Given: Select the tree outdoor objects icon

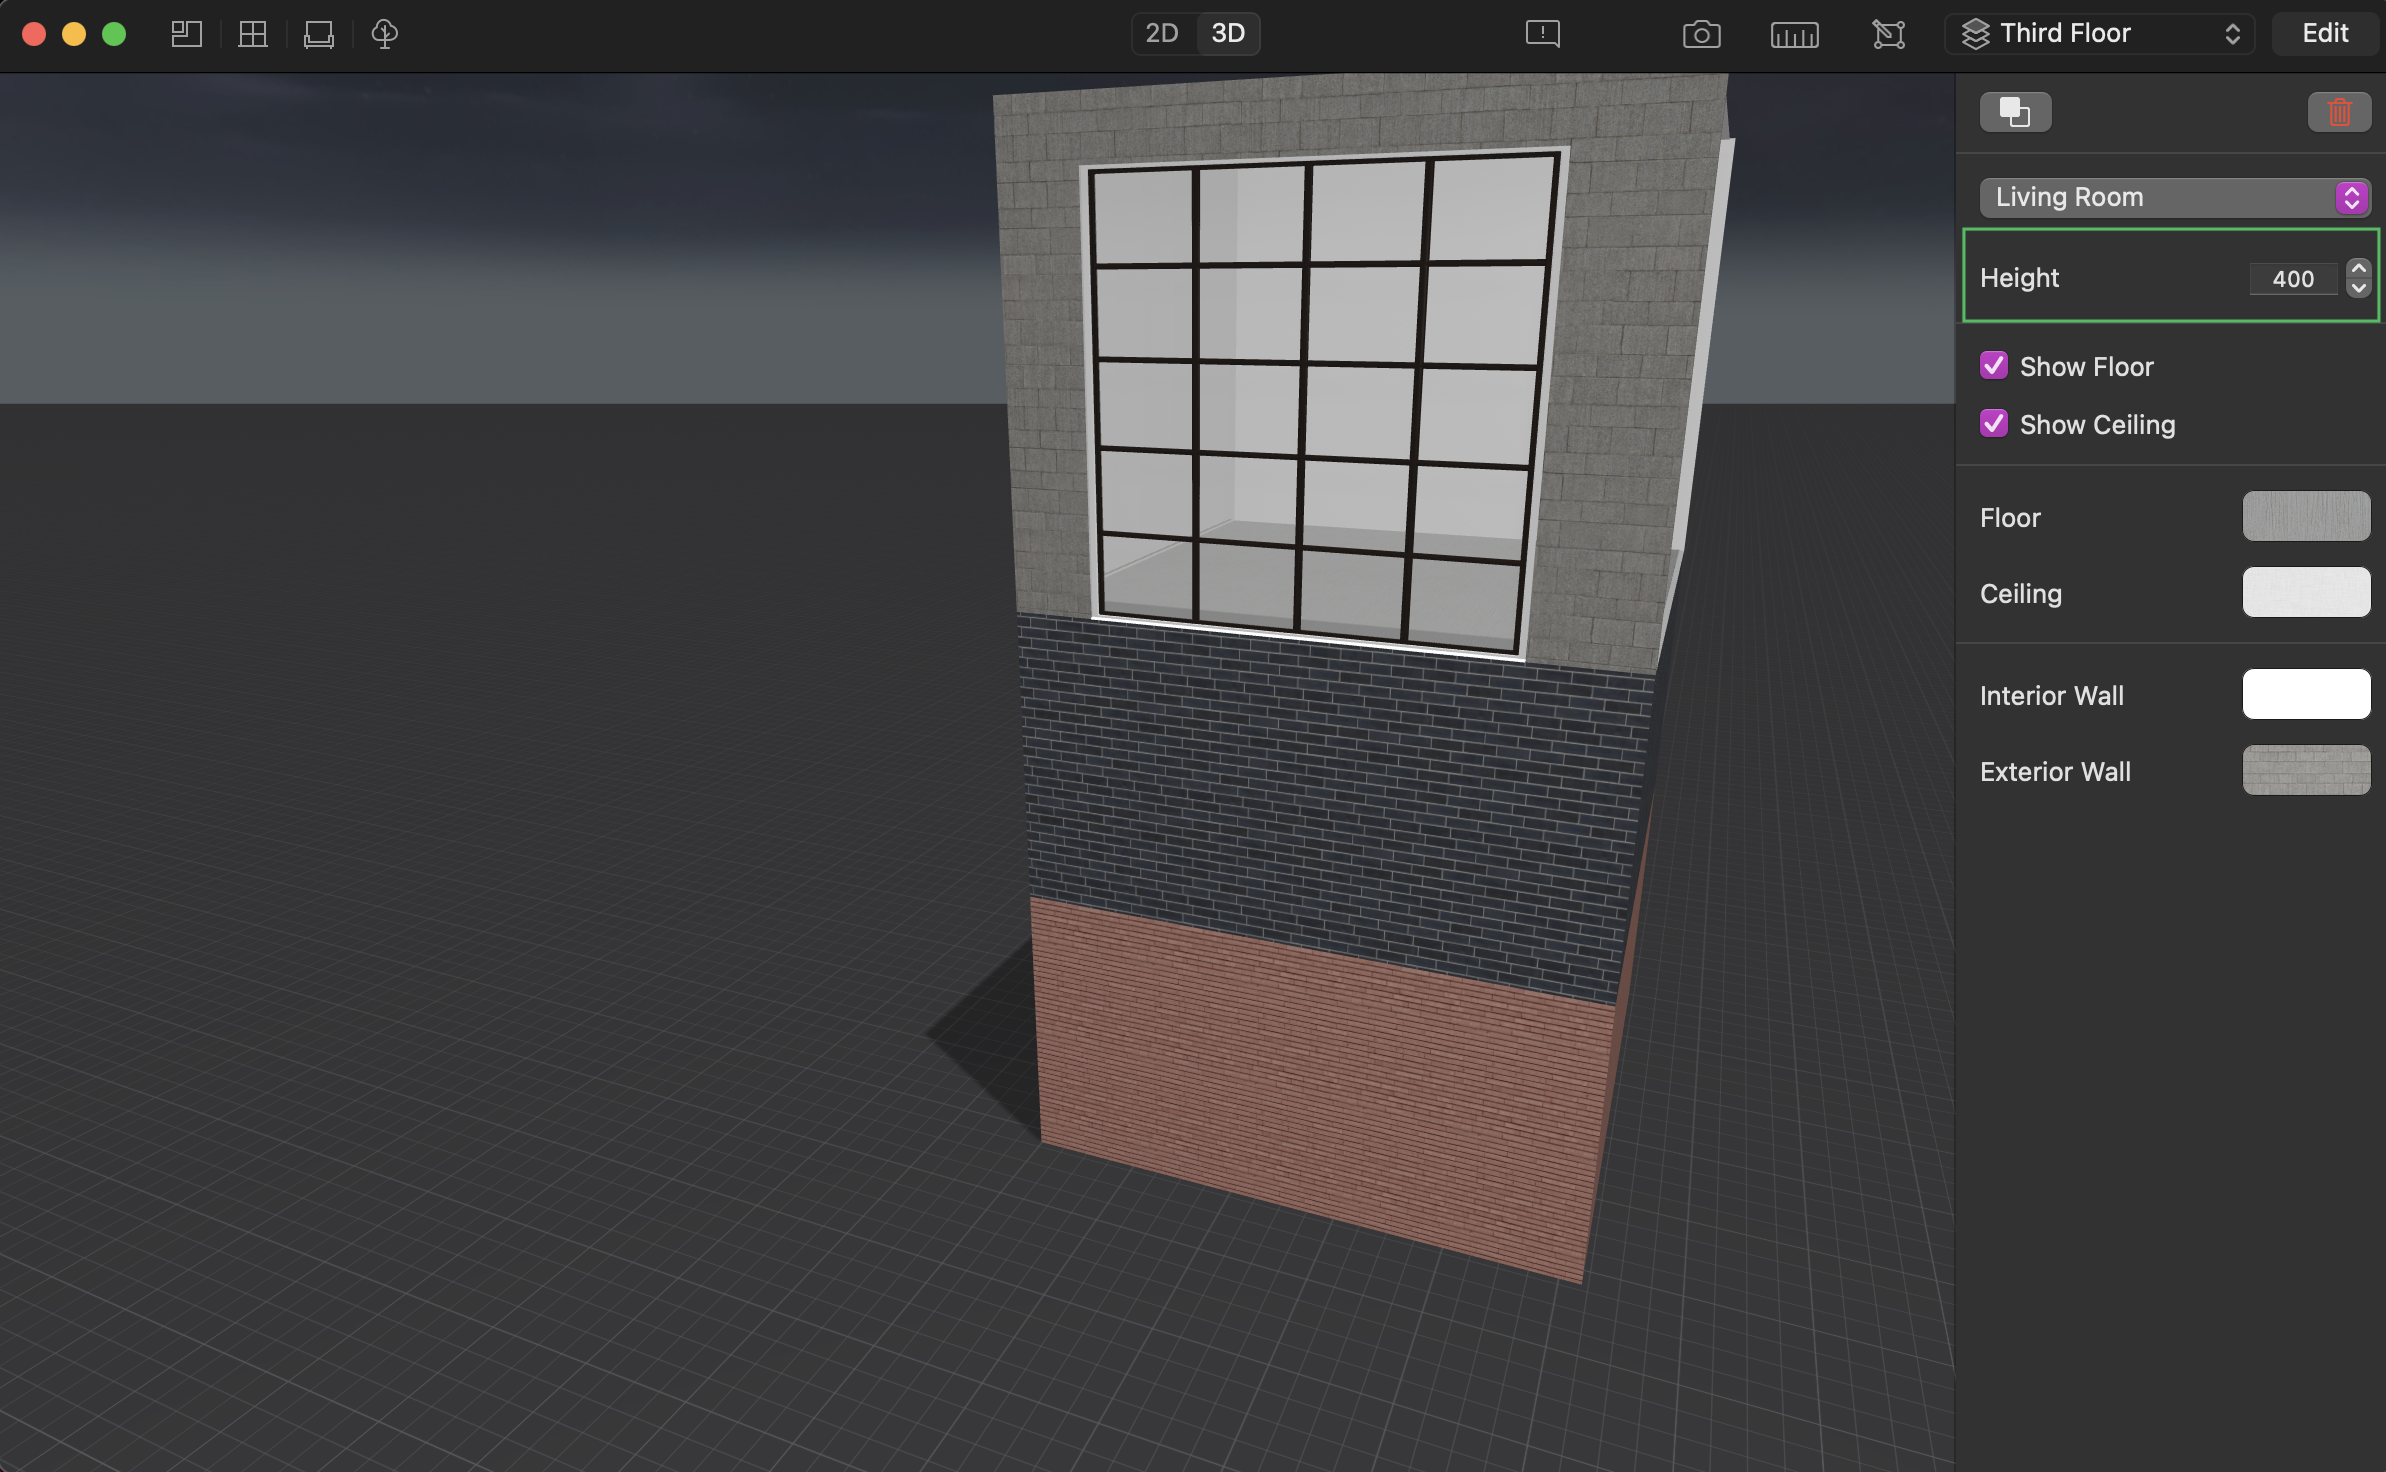Looking at the screenshot, I should click(385, 34).
